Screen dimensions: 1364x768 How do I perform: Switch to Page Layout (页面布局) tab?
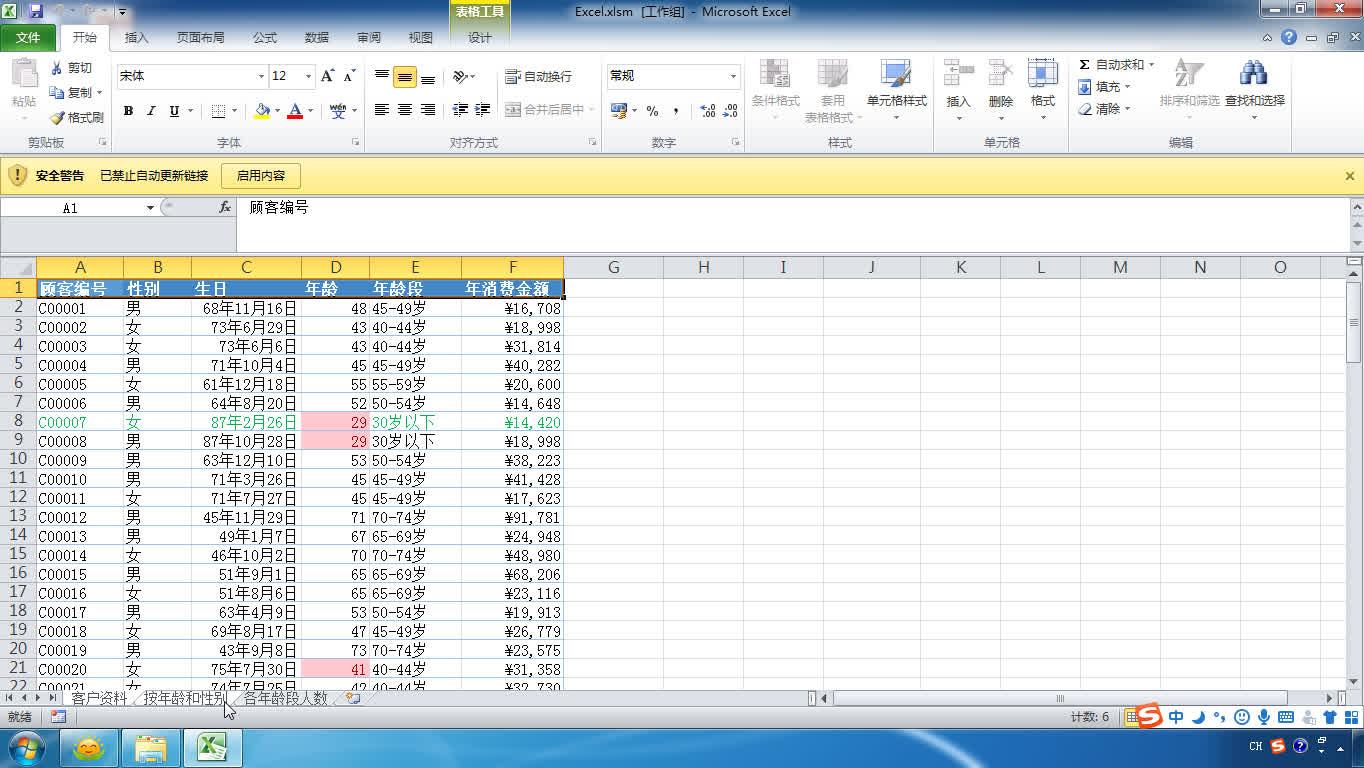pyautogui.click(x=200, y=38)
